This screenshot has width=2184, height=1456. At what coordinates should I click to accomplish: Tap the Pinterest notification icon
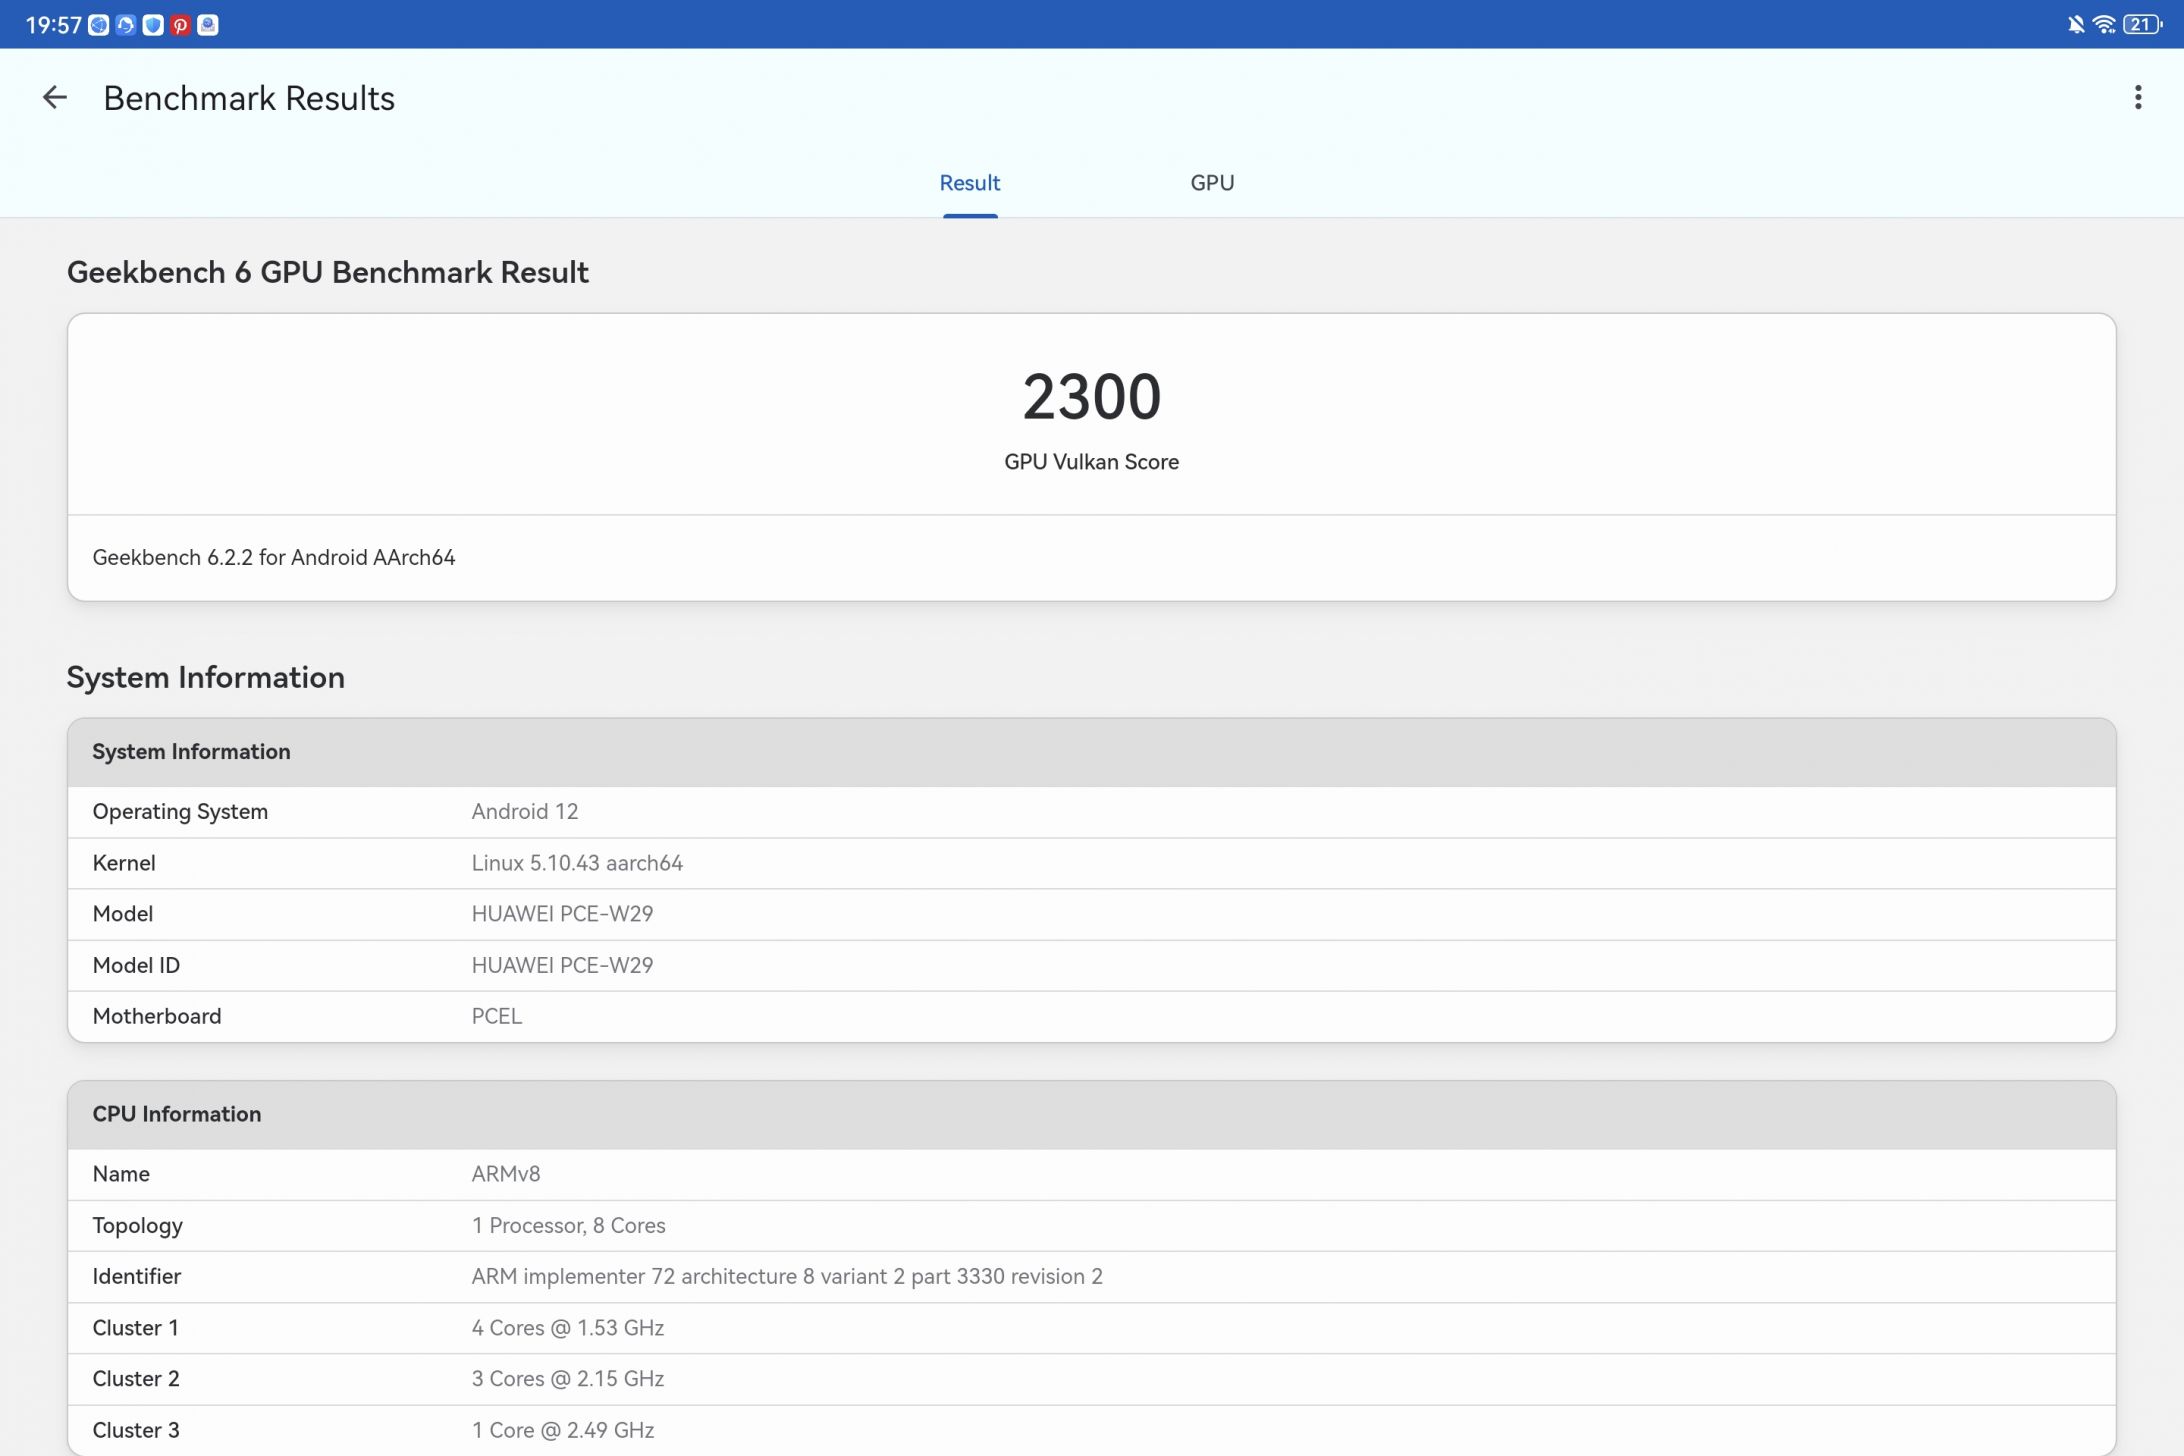point(180,25)
